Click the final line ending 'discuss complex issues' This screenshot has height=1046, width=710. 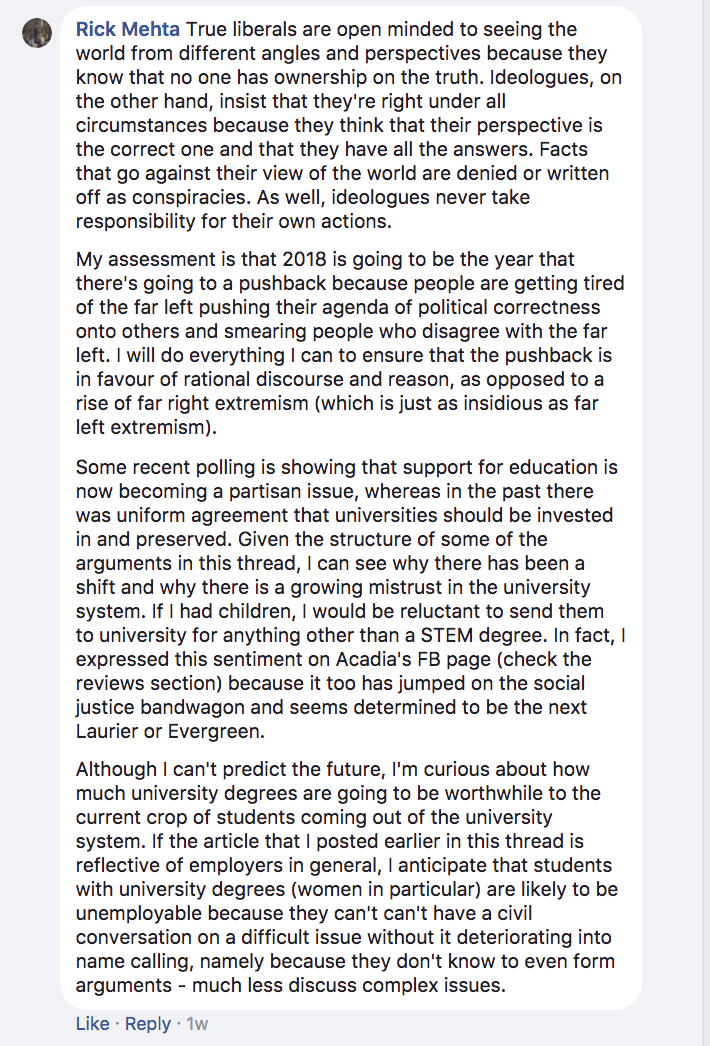coord(290,985)
